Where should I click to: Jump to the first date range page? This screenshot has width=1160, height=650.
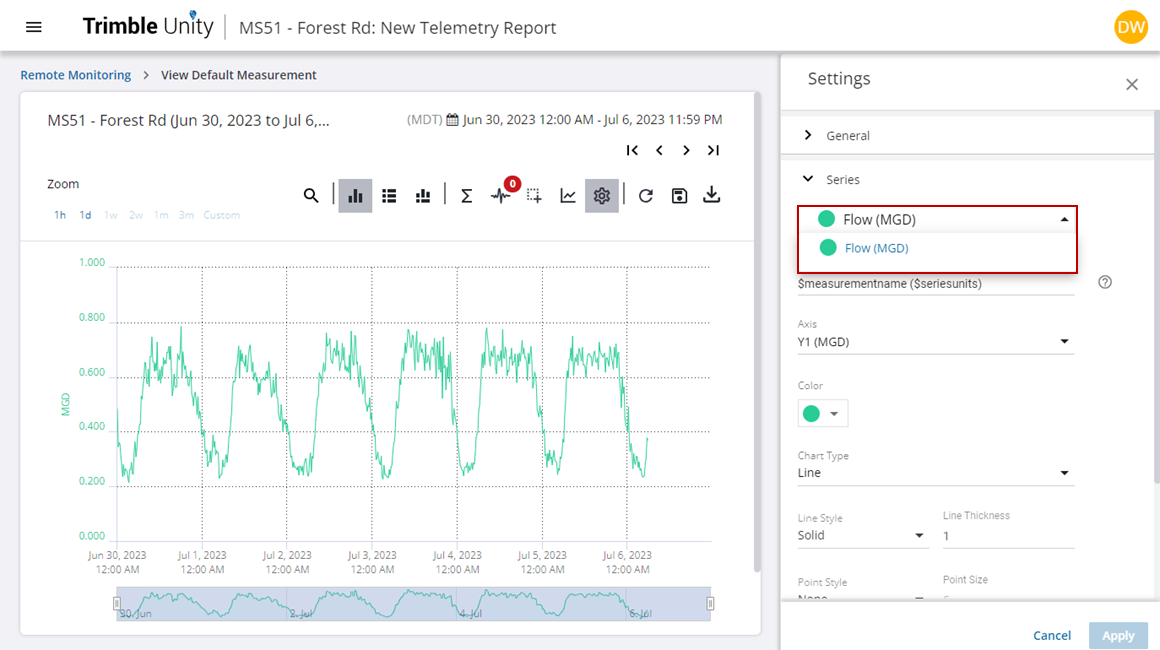click(x=632, y=150)
